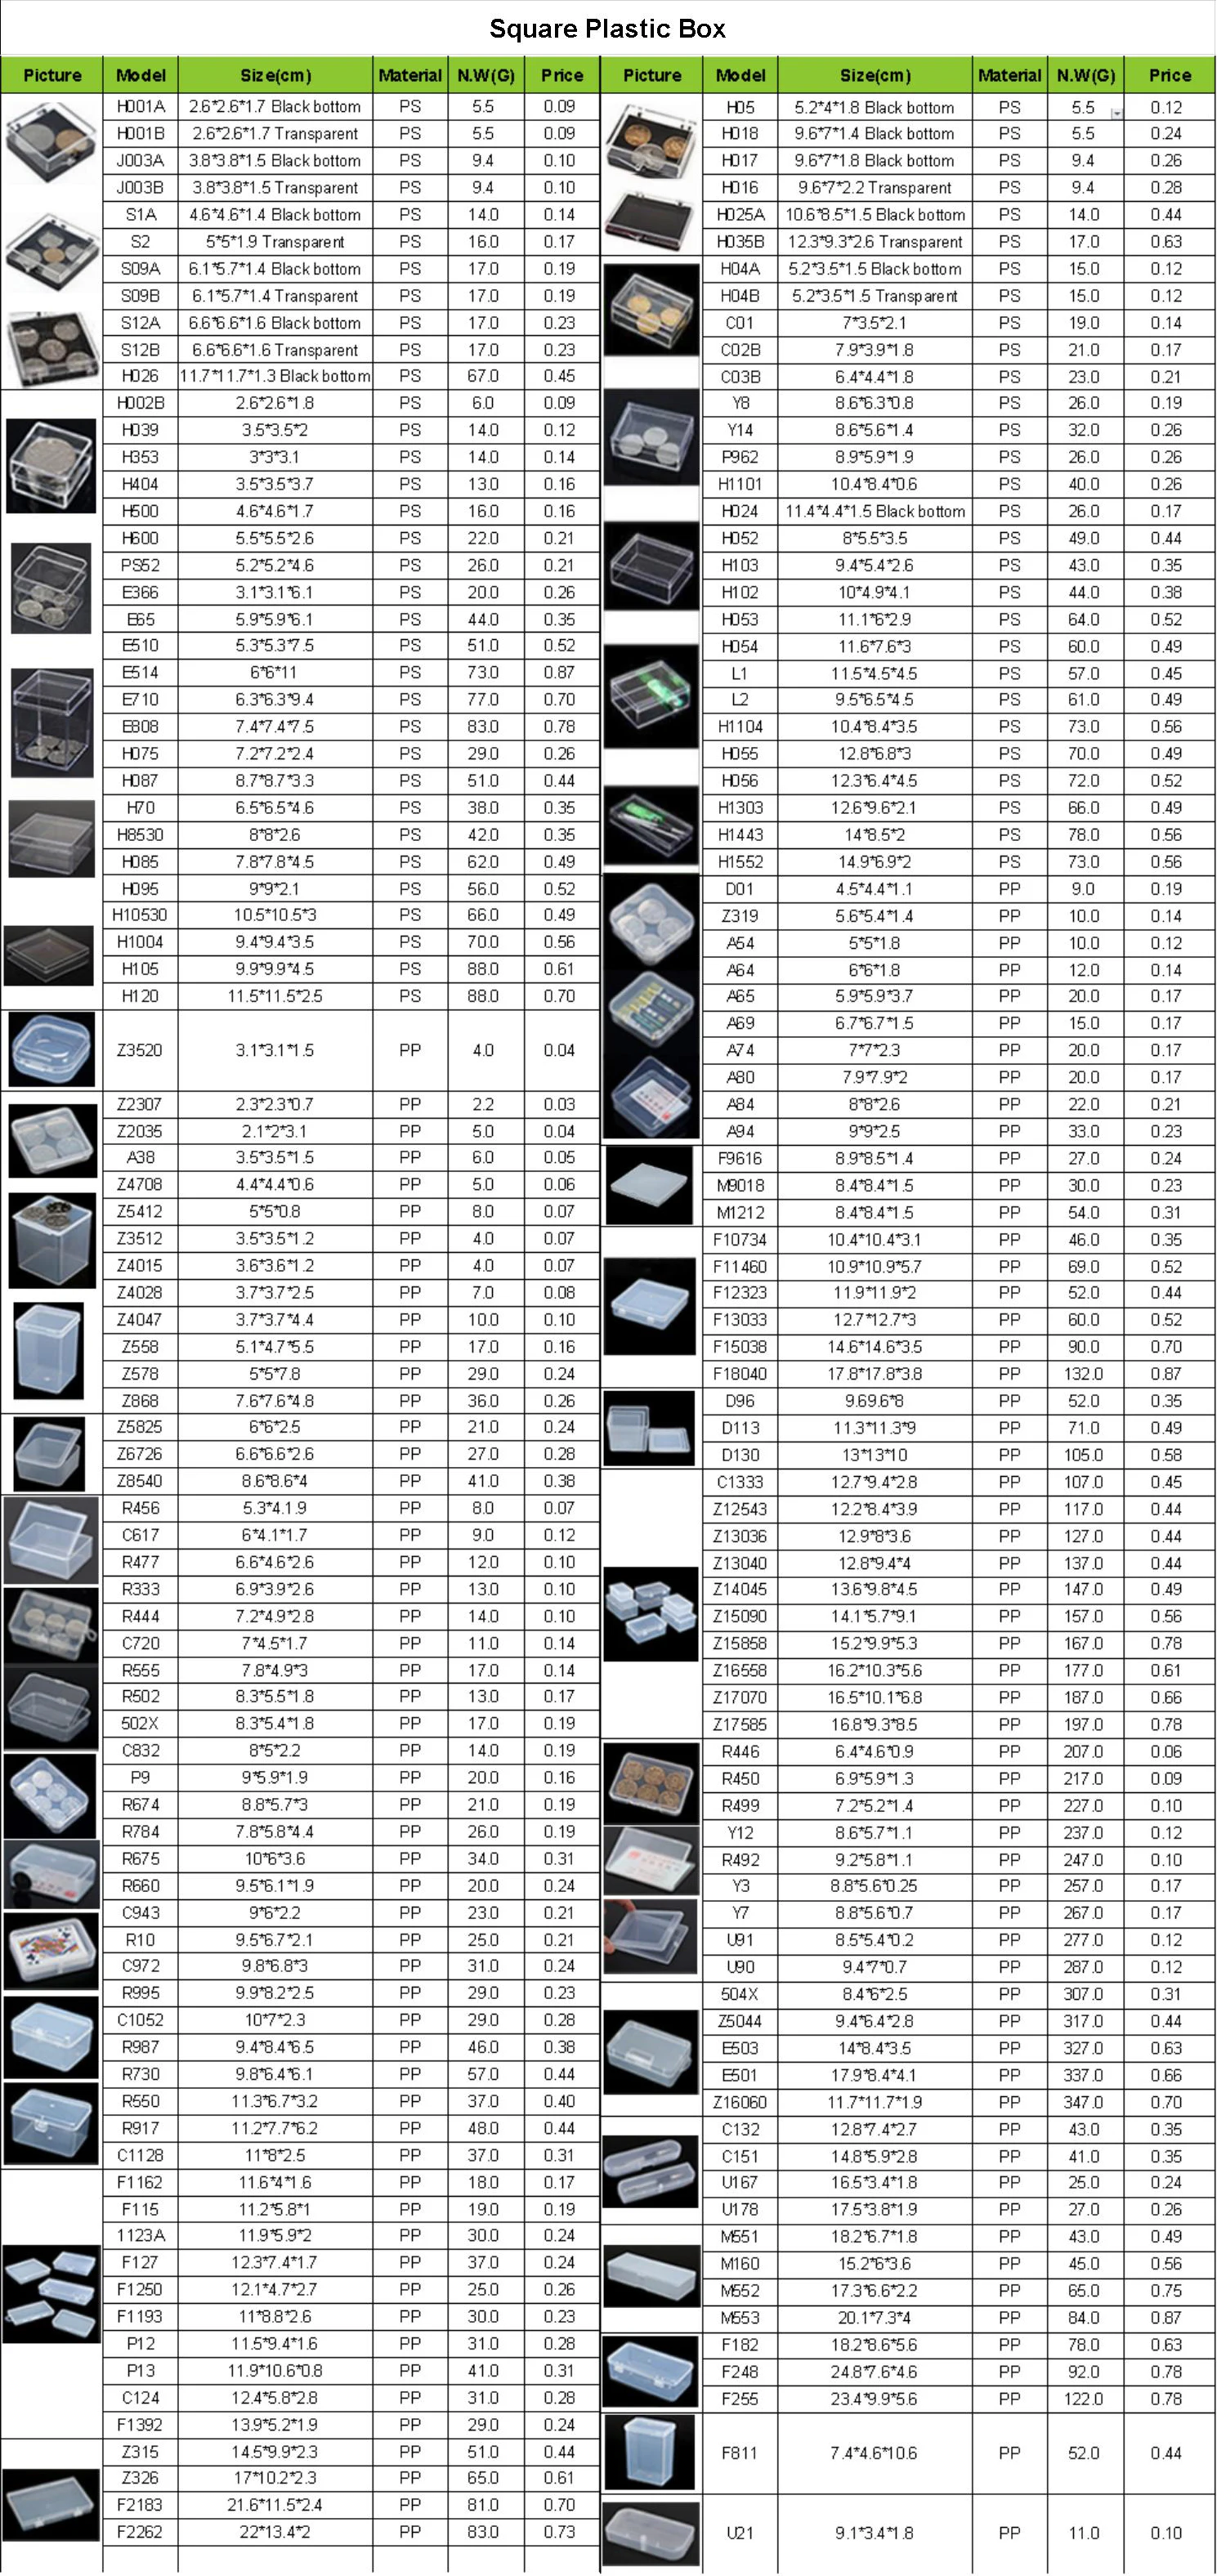Image resolution: width=1217 pixels, height=2576 pixels.
Task: Select the model cell 'F10734'
Action: [740, 1240]
